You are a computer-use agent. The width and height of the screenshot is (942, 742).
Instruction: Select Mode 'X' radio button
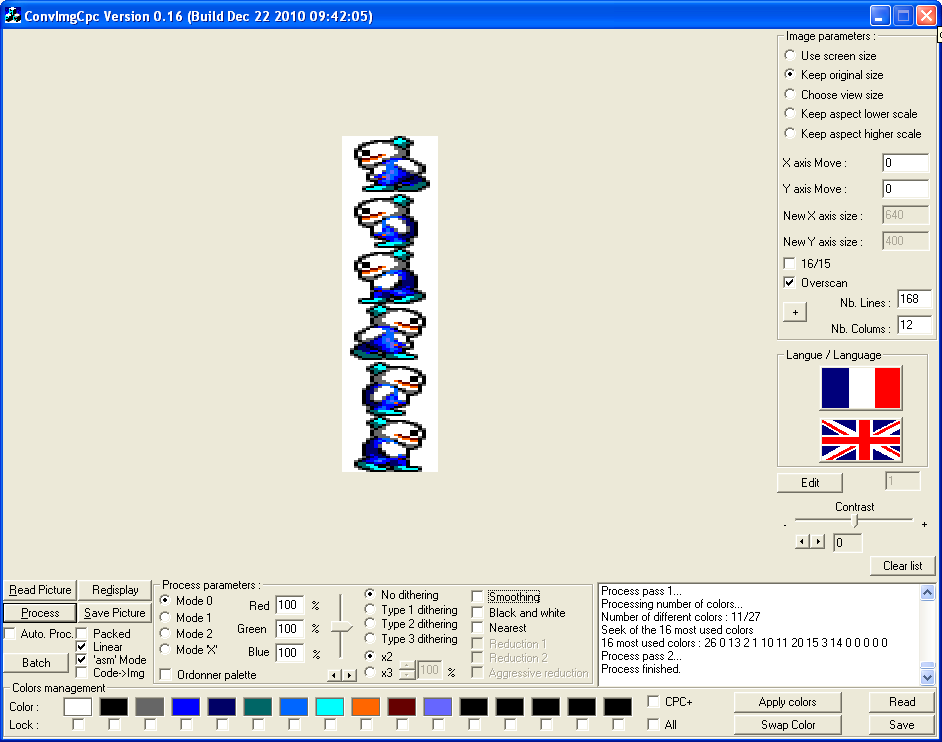pyautogui.click(x=165, y=649)
